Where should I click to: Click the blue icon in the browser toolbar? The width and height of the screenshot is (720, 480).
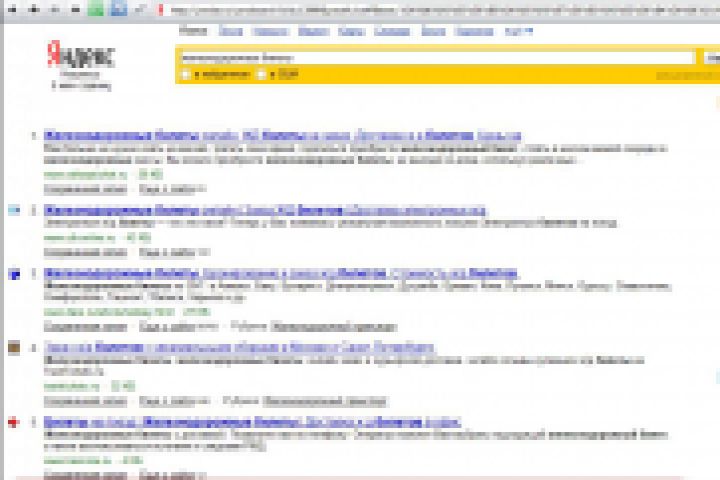pyautogui.click(x=119, y=9)
